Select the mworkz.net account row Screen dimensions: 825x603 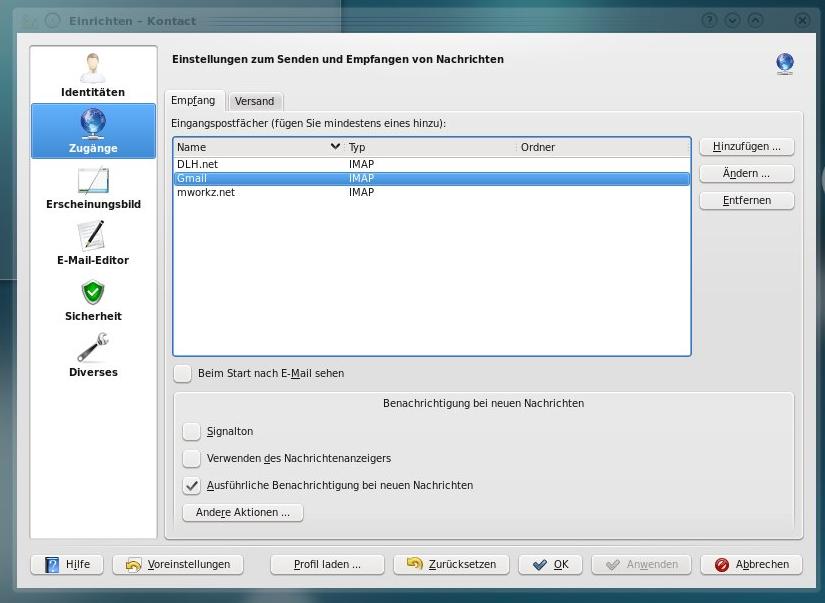pyautogui.click(x=206, y=192)
